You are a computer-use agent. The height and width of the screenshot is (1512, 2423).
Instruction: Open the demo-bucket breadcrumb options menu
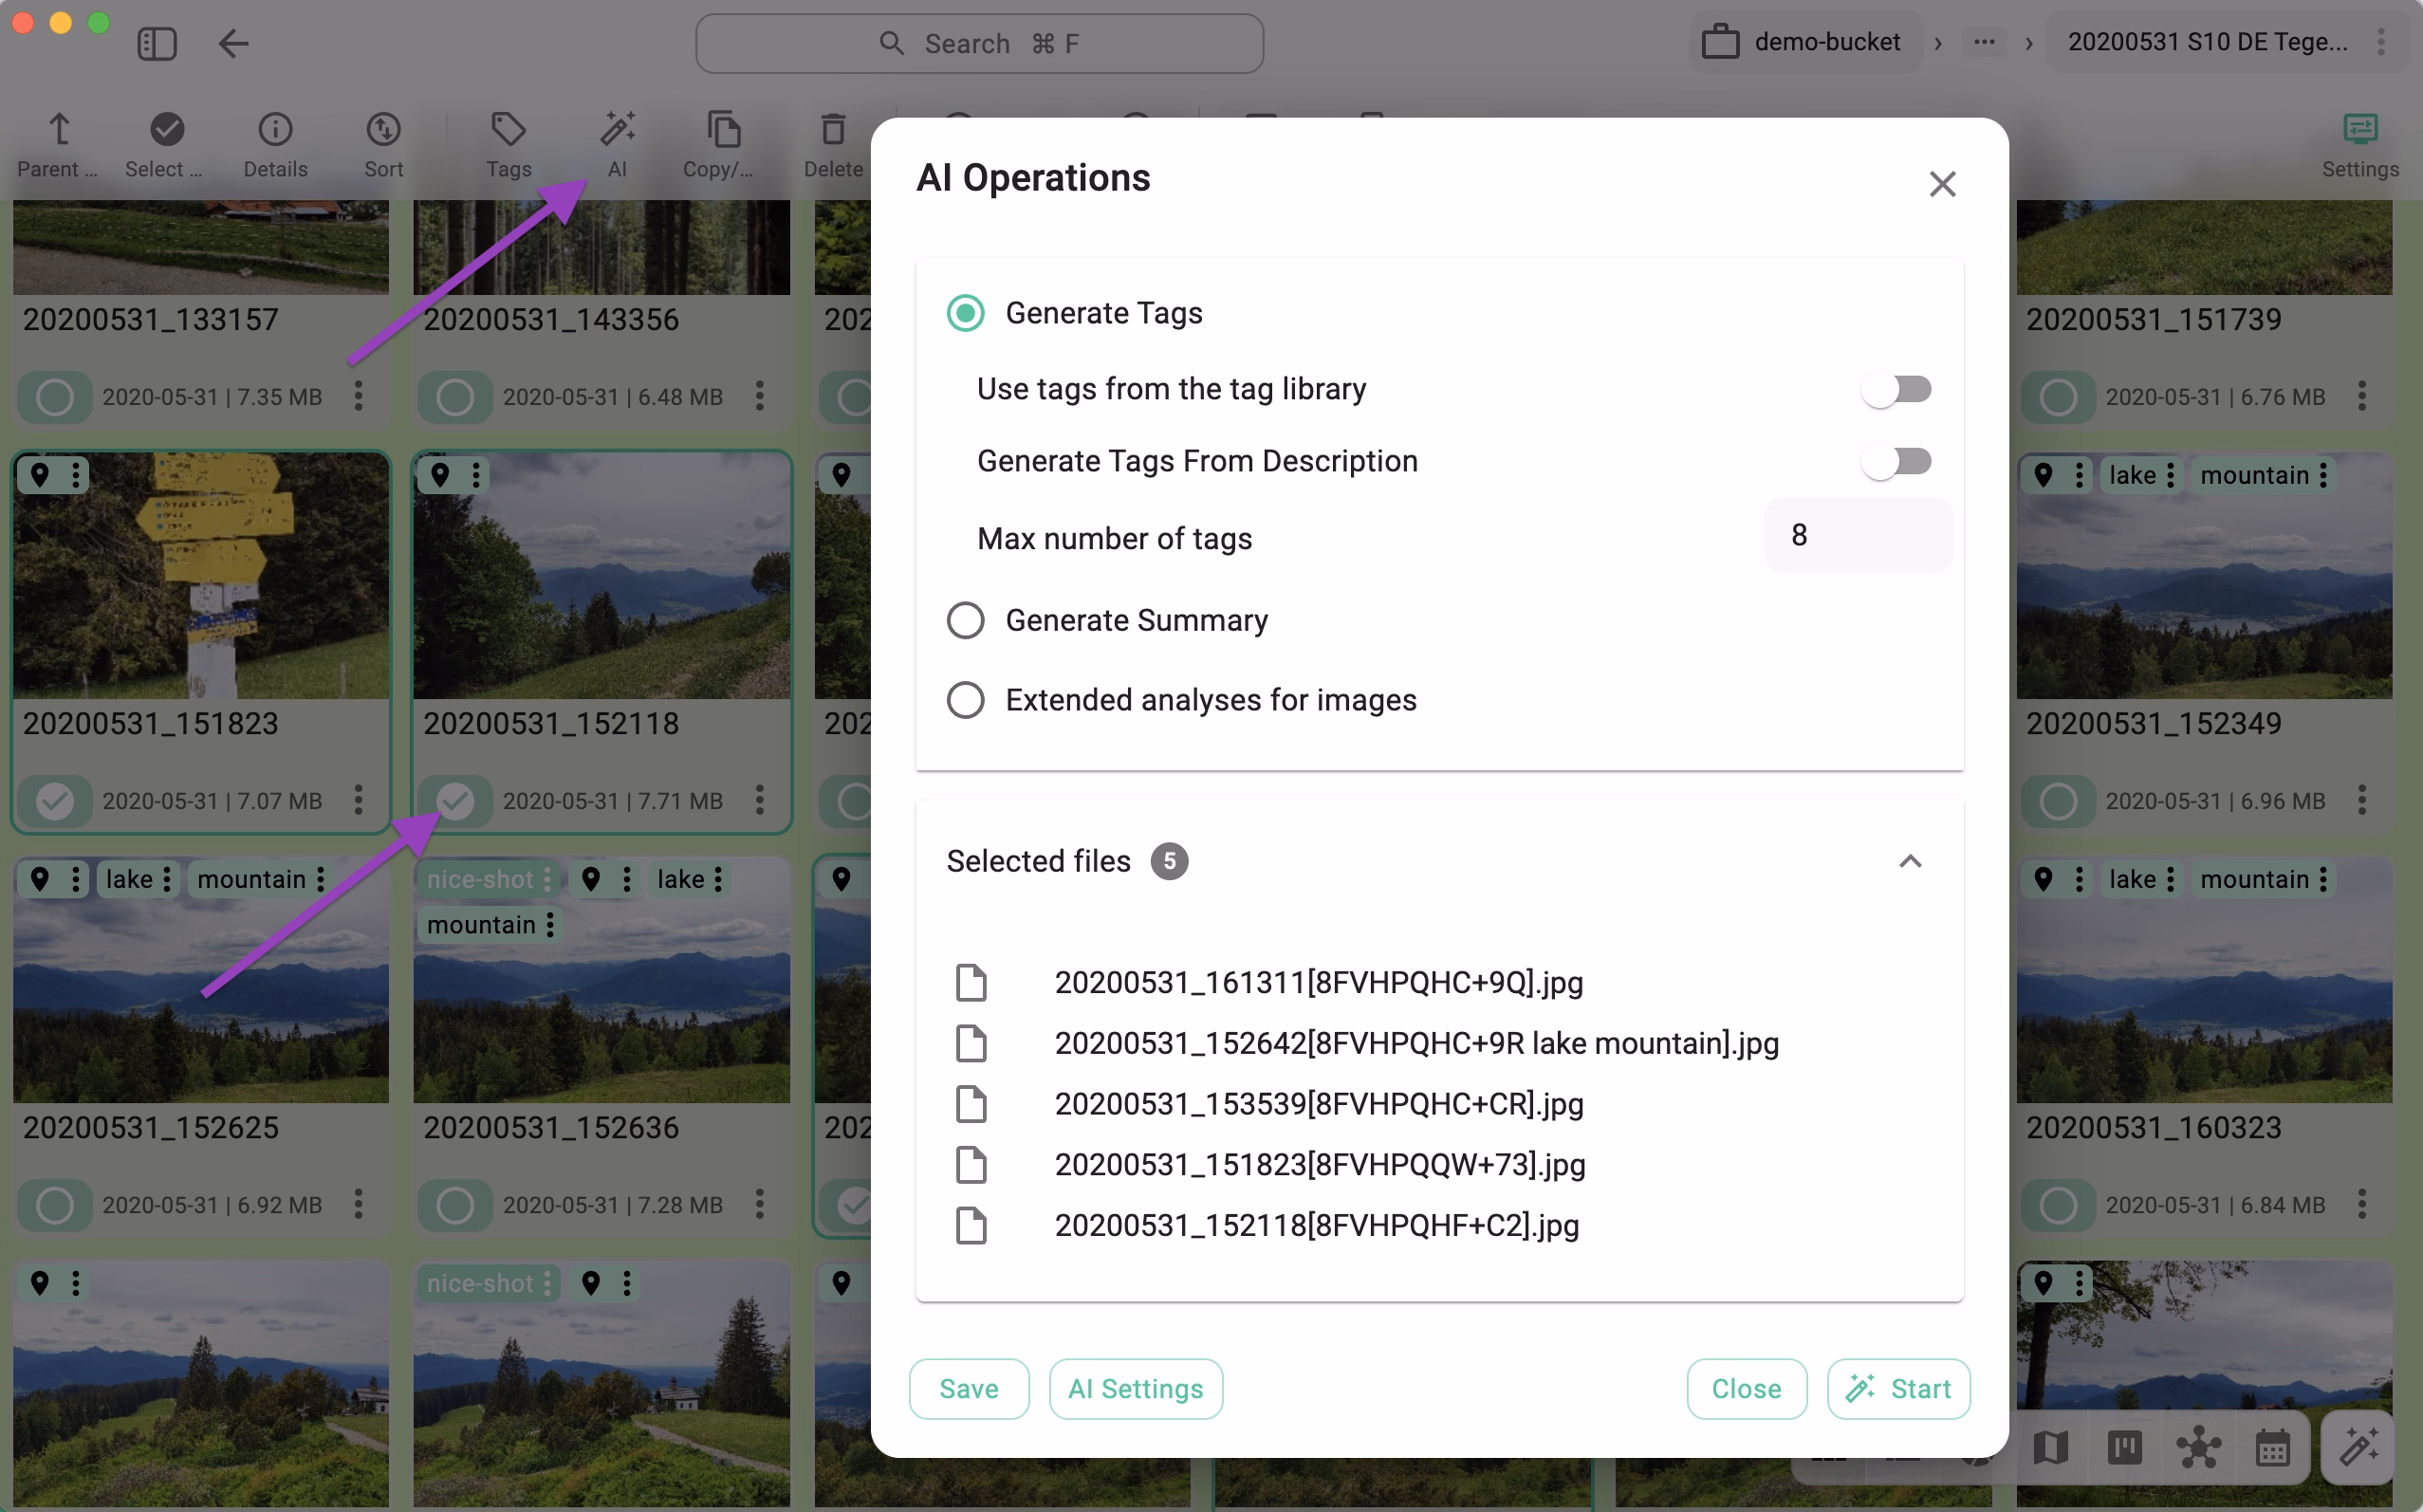(1985, 43)
